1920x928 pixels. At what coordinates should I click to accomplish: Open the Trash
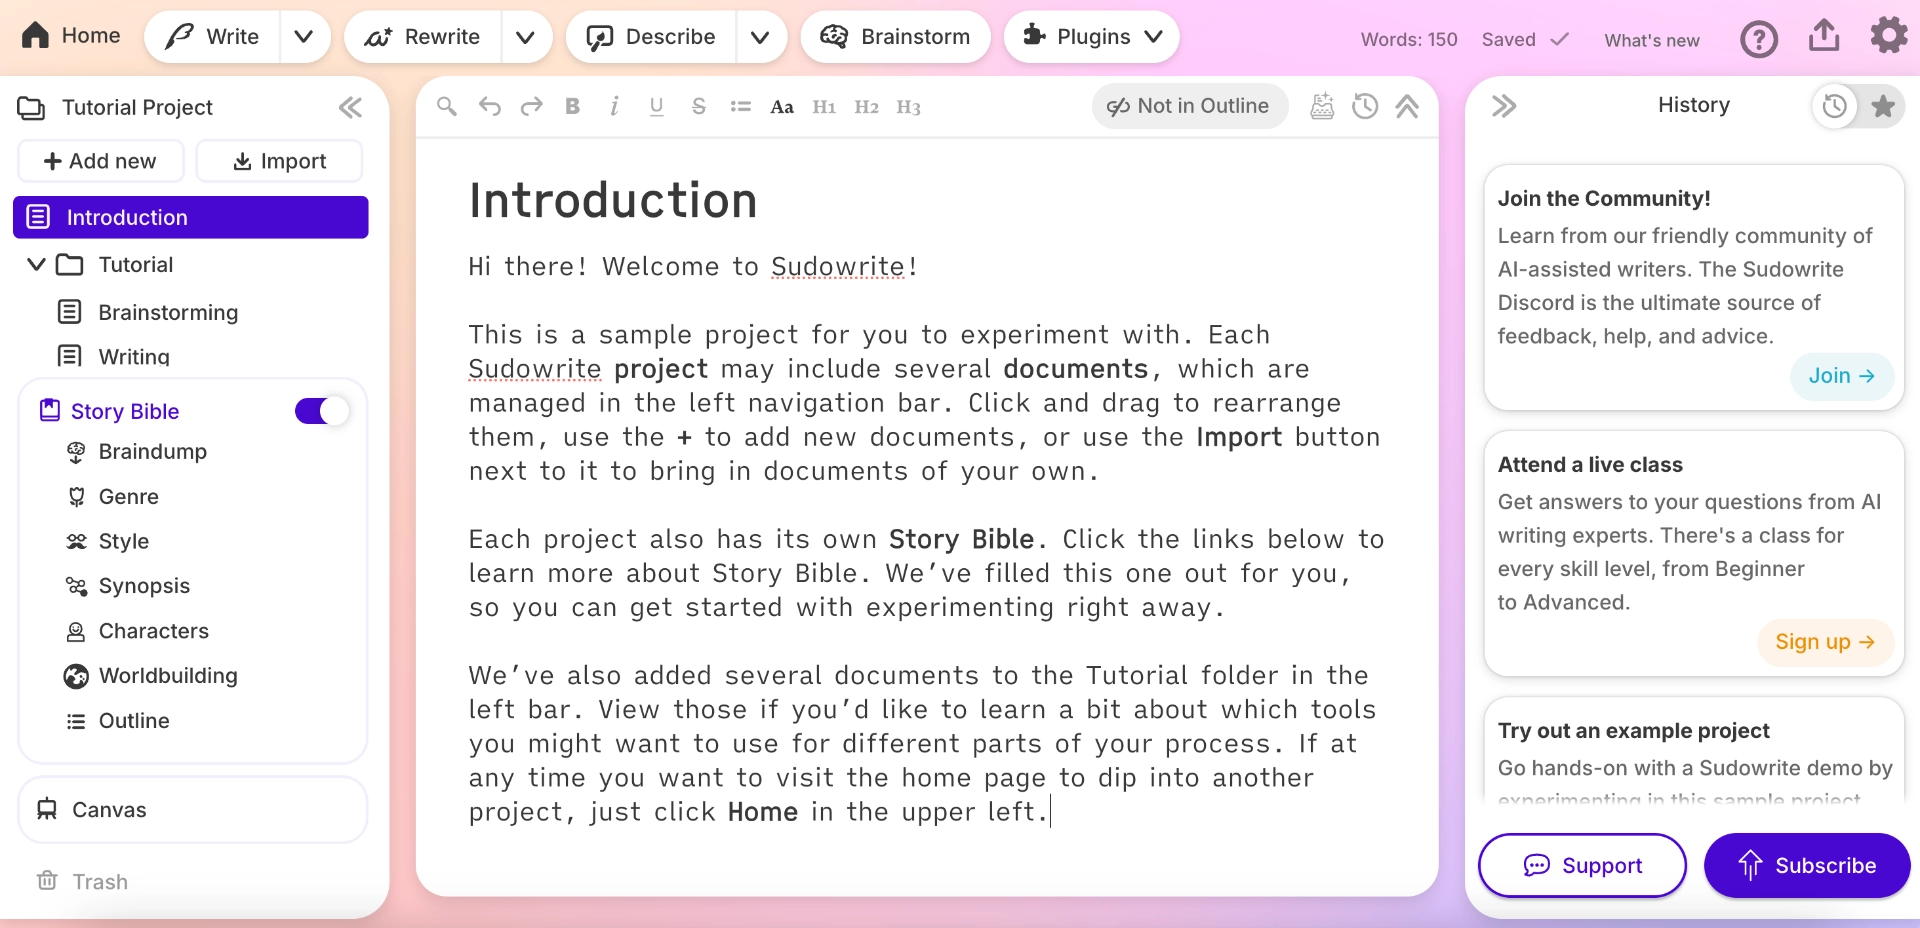tap(82, 881)
